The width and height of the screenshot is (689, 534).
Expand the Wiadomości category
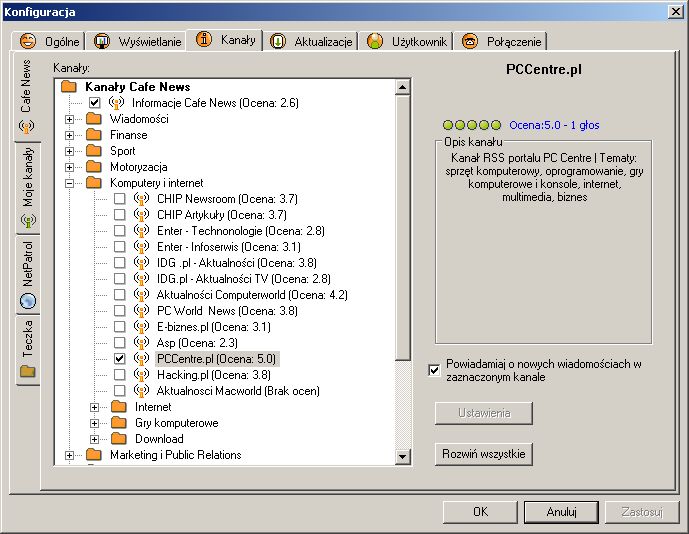pyautogui.click(x=70, y=119)
